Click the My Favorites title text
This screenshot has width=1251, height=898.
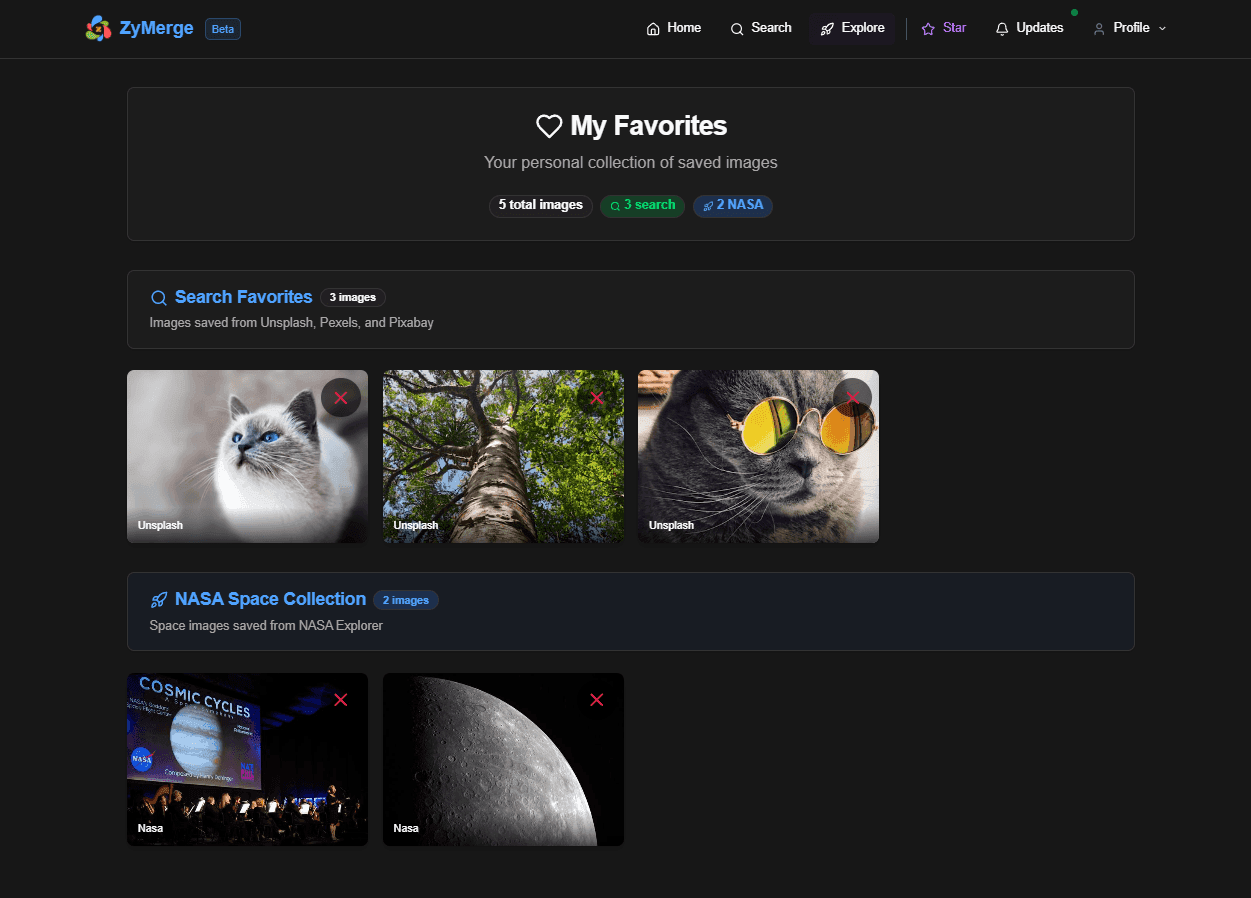click(648, 126)
